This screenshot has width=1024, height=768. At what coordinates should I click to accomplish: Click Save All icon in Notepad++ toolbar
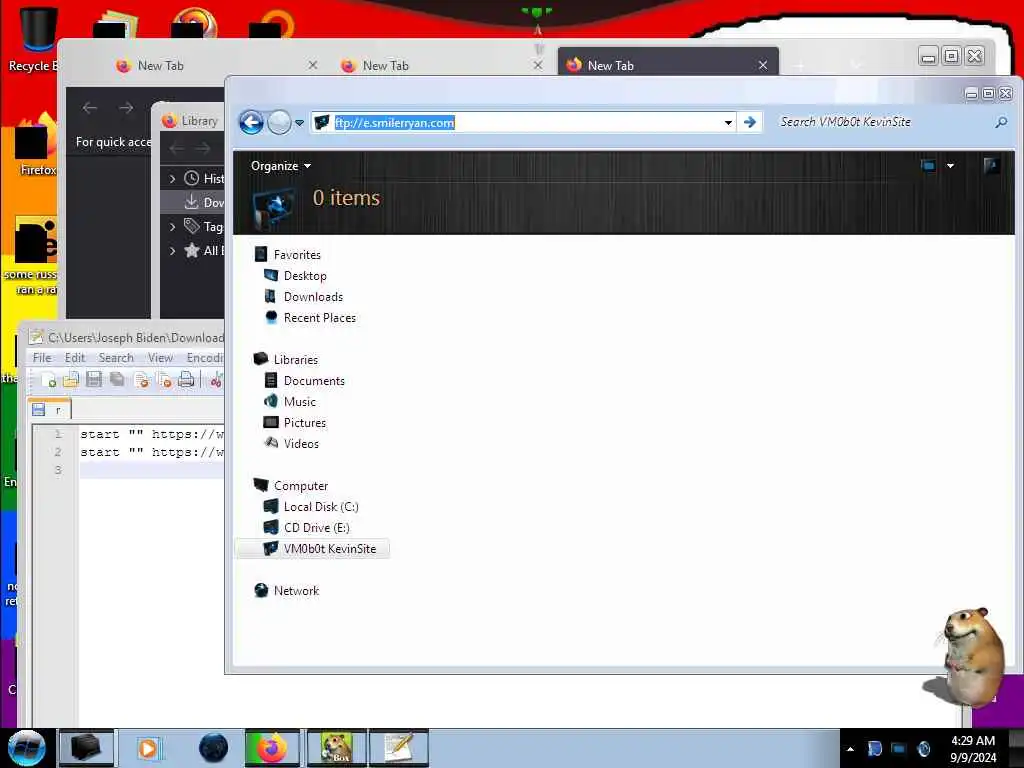(118, 379)
